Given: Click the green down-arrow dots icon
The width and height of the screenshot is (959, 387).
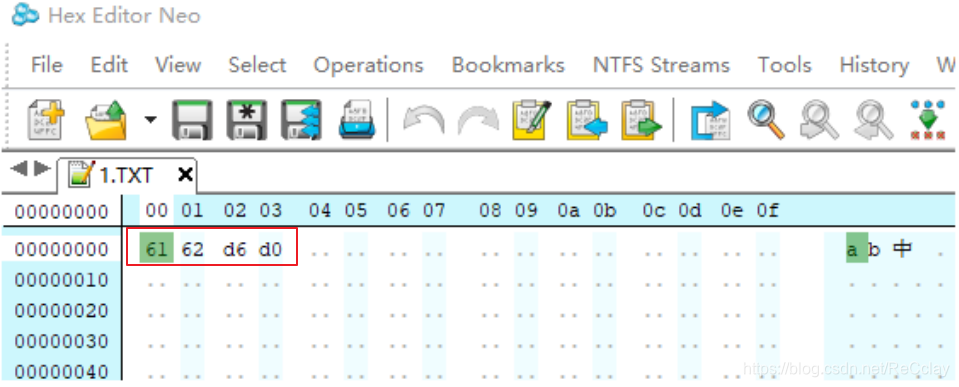Looking at the screenshot, I should click(928, 120).
